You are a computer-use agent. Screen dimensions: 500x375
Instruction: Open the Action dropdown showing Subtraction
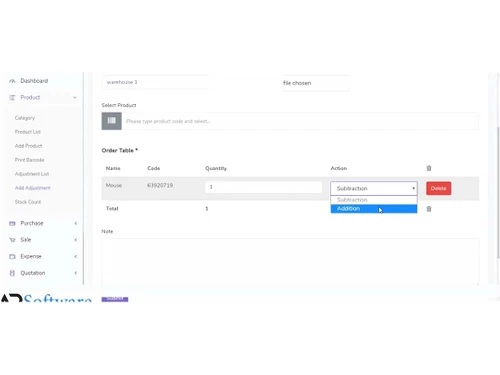374,188
